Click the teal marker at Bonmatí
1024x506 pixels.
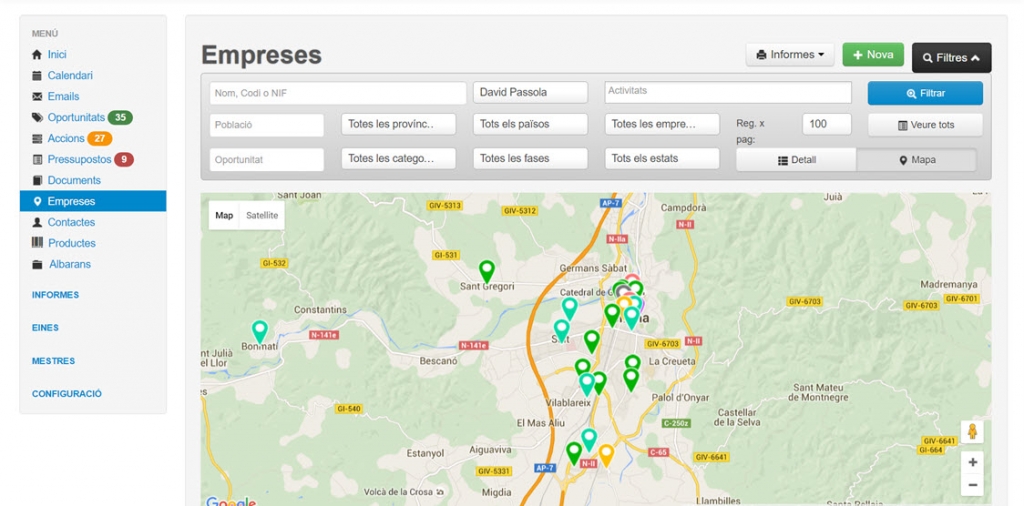260,331
